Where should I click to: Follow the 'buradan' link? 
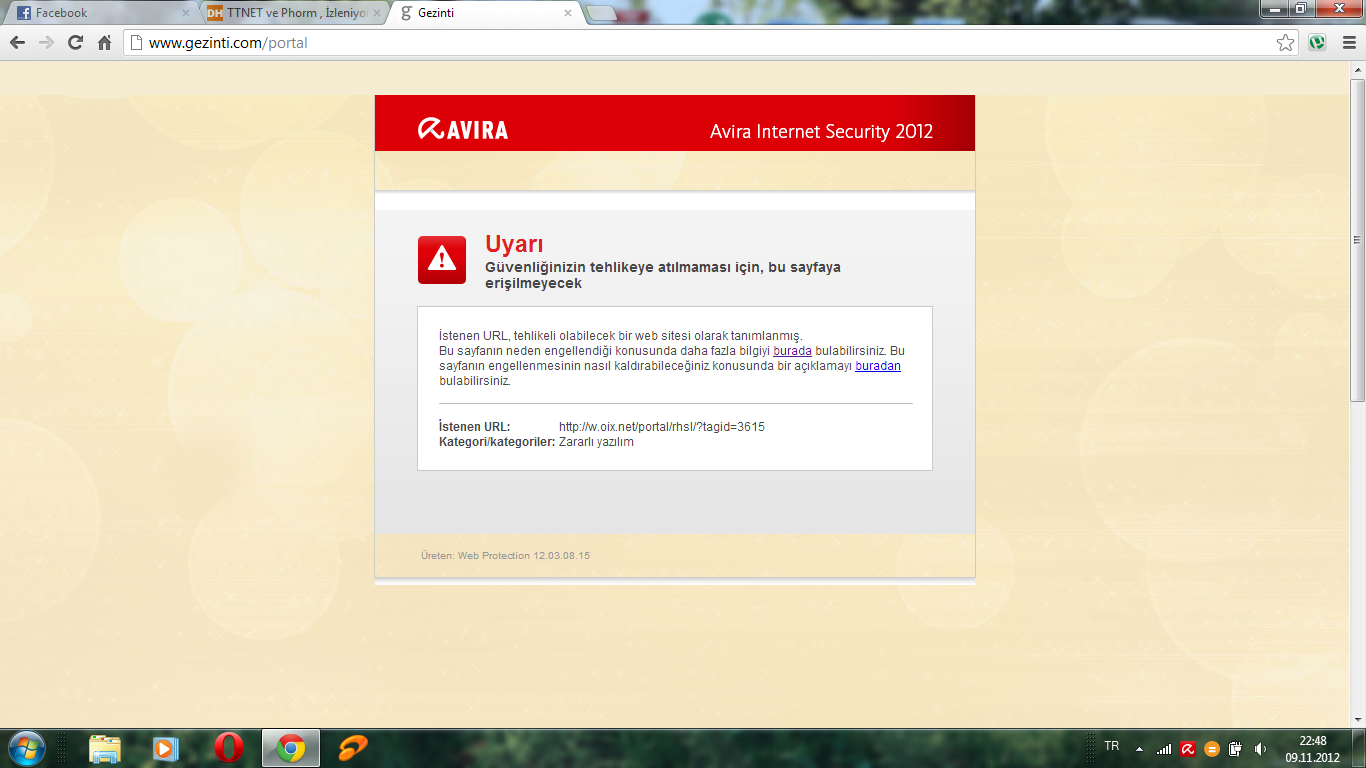878,366
